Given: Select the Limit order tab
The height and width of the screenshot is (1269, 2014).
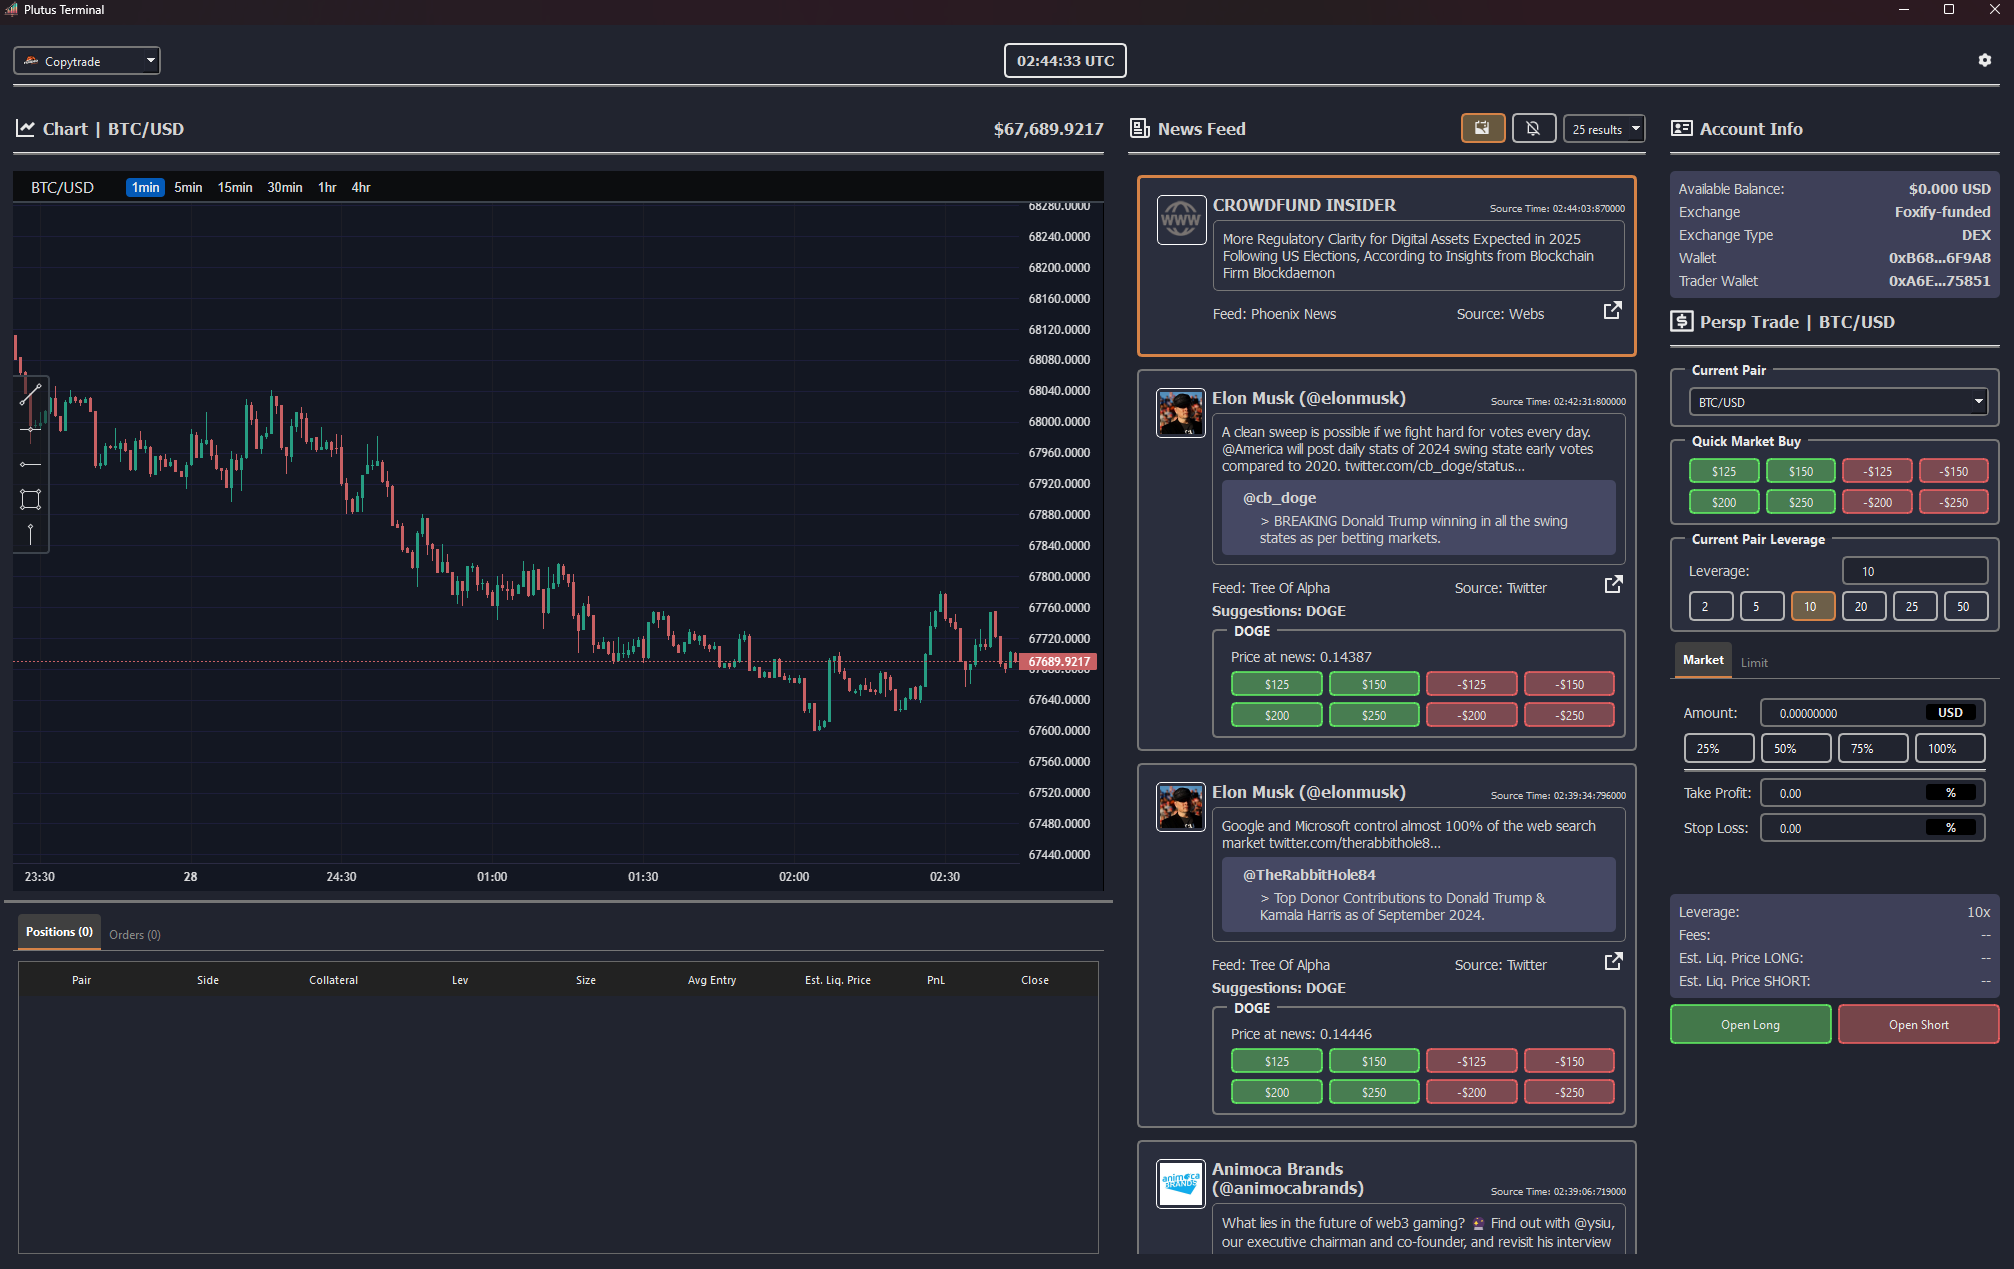Looking at the screenshot, I should pyautogui.click(x=1754, y=663).
